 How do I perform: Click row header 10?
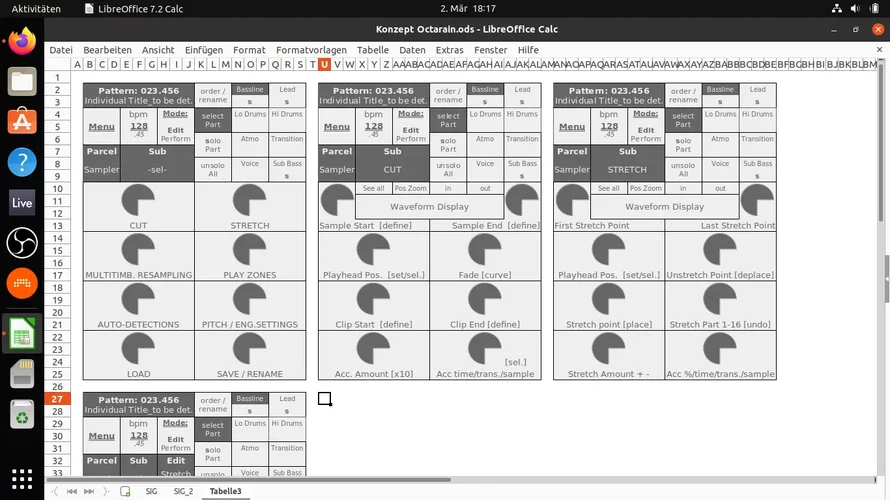[x=57, y=188]
